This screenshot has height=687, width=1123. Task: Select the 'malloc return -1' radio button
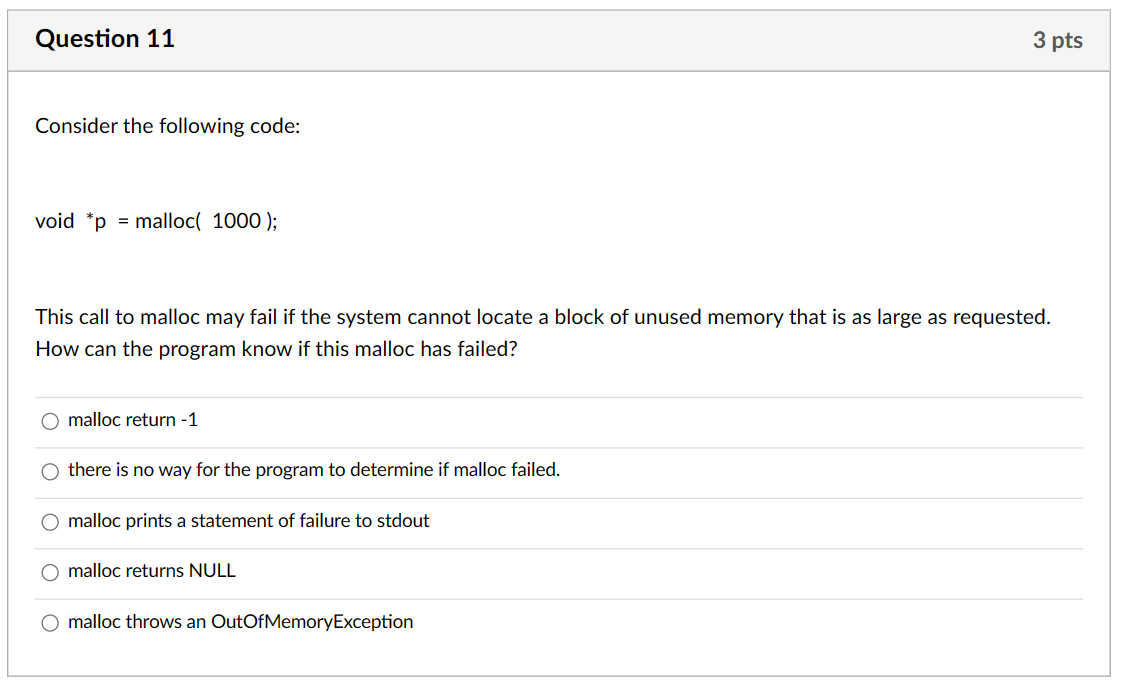(x=50, y=421)
